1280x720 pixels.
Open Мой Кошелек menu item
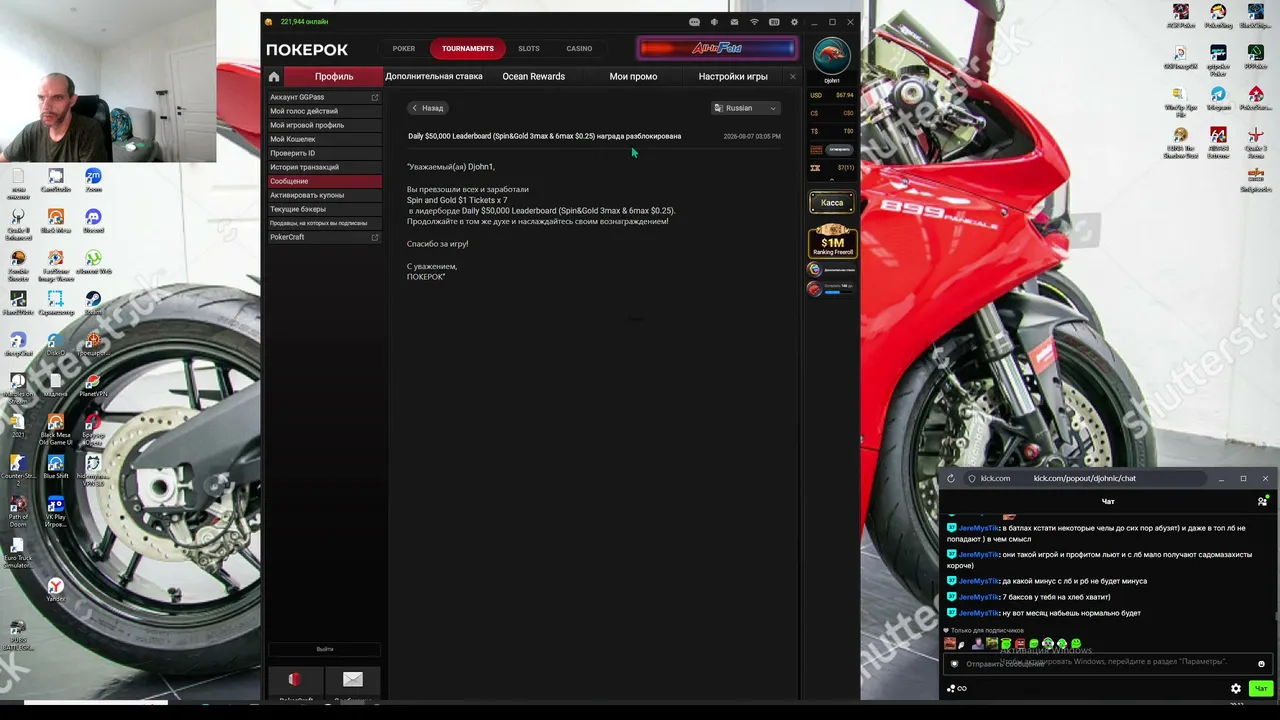(x=325, y=139)
